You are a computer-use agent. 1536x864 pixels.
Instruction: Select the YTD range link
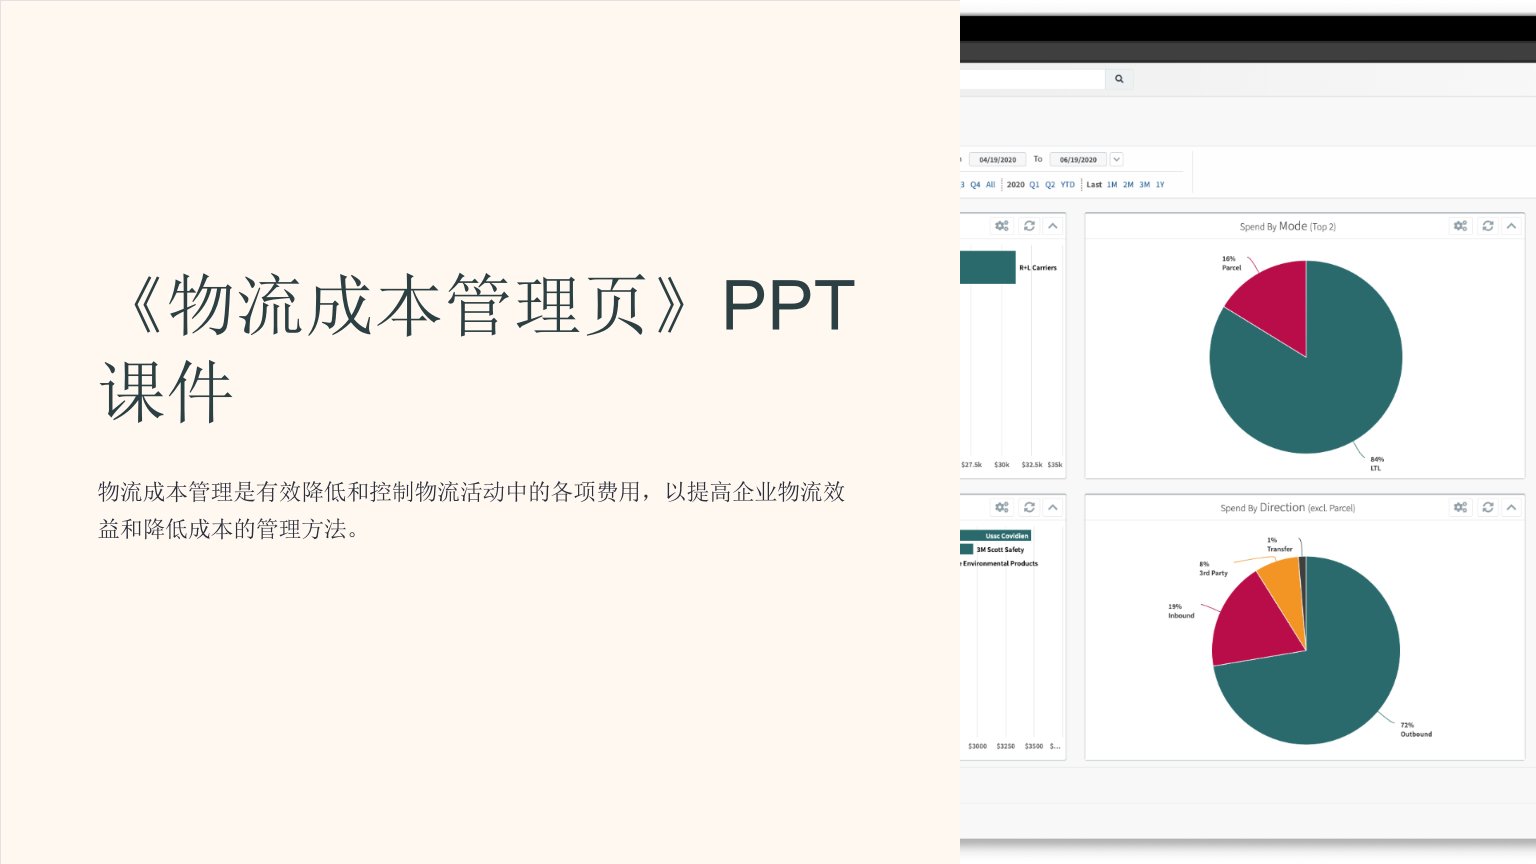pos(1068,185)
